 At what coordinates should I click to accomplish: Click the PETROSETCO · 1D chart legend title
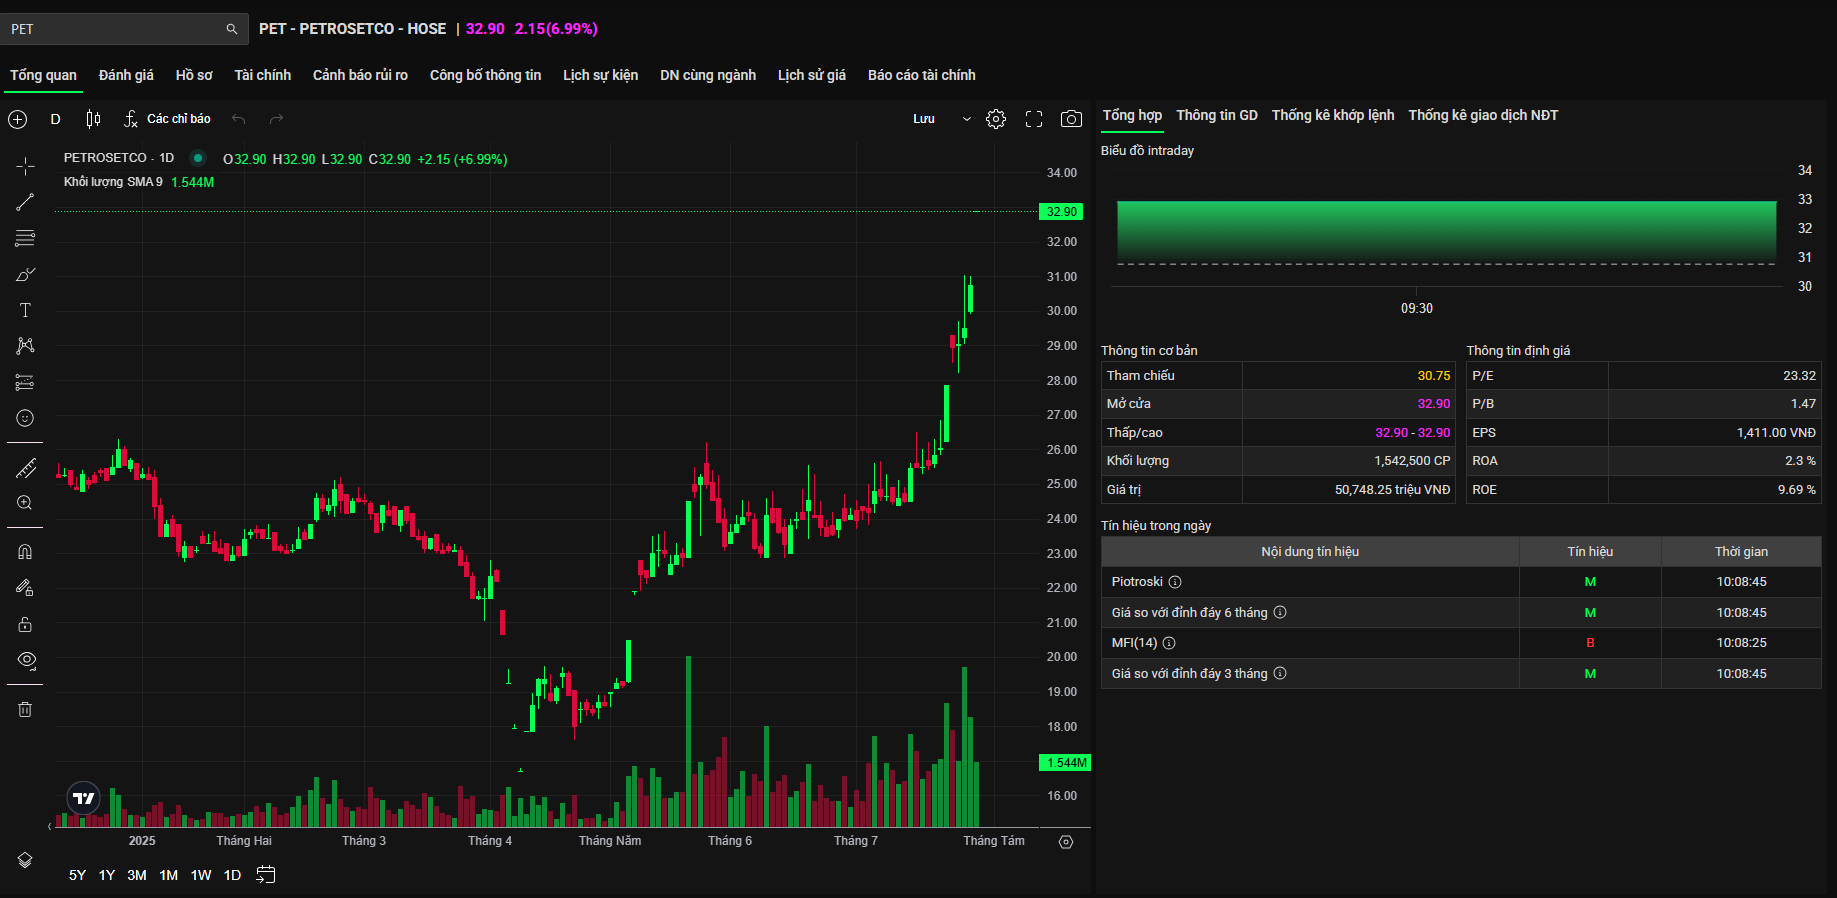119,158
